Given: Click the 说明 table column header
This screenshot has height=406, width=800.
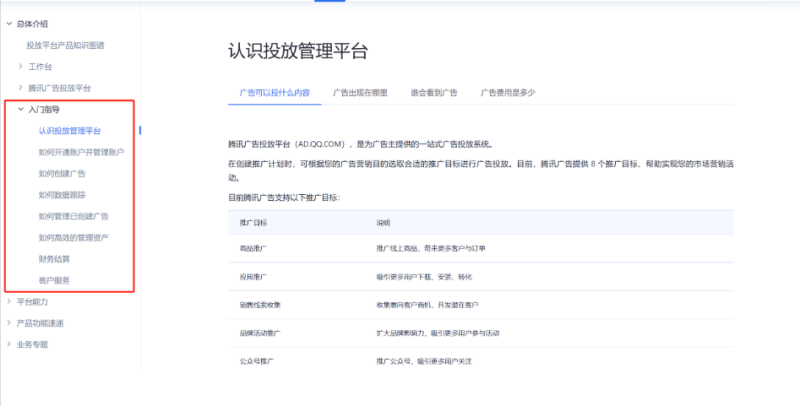Looking at the screenshot, I should point(383,223).
